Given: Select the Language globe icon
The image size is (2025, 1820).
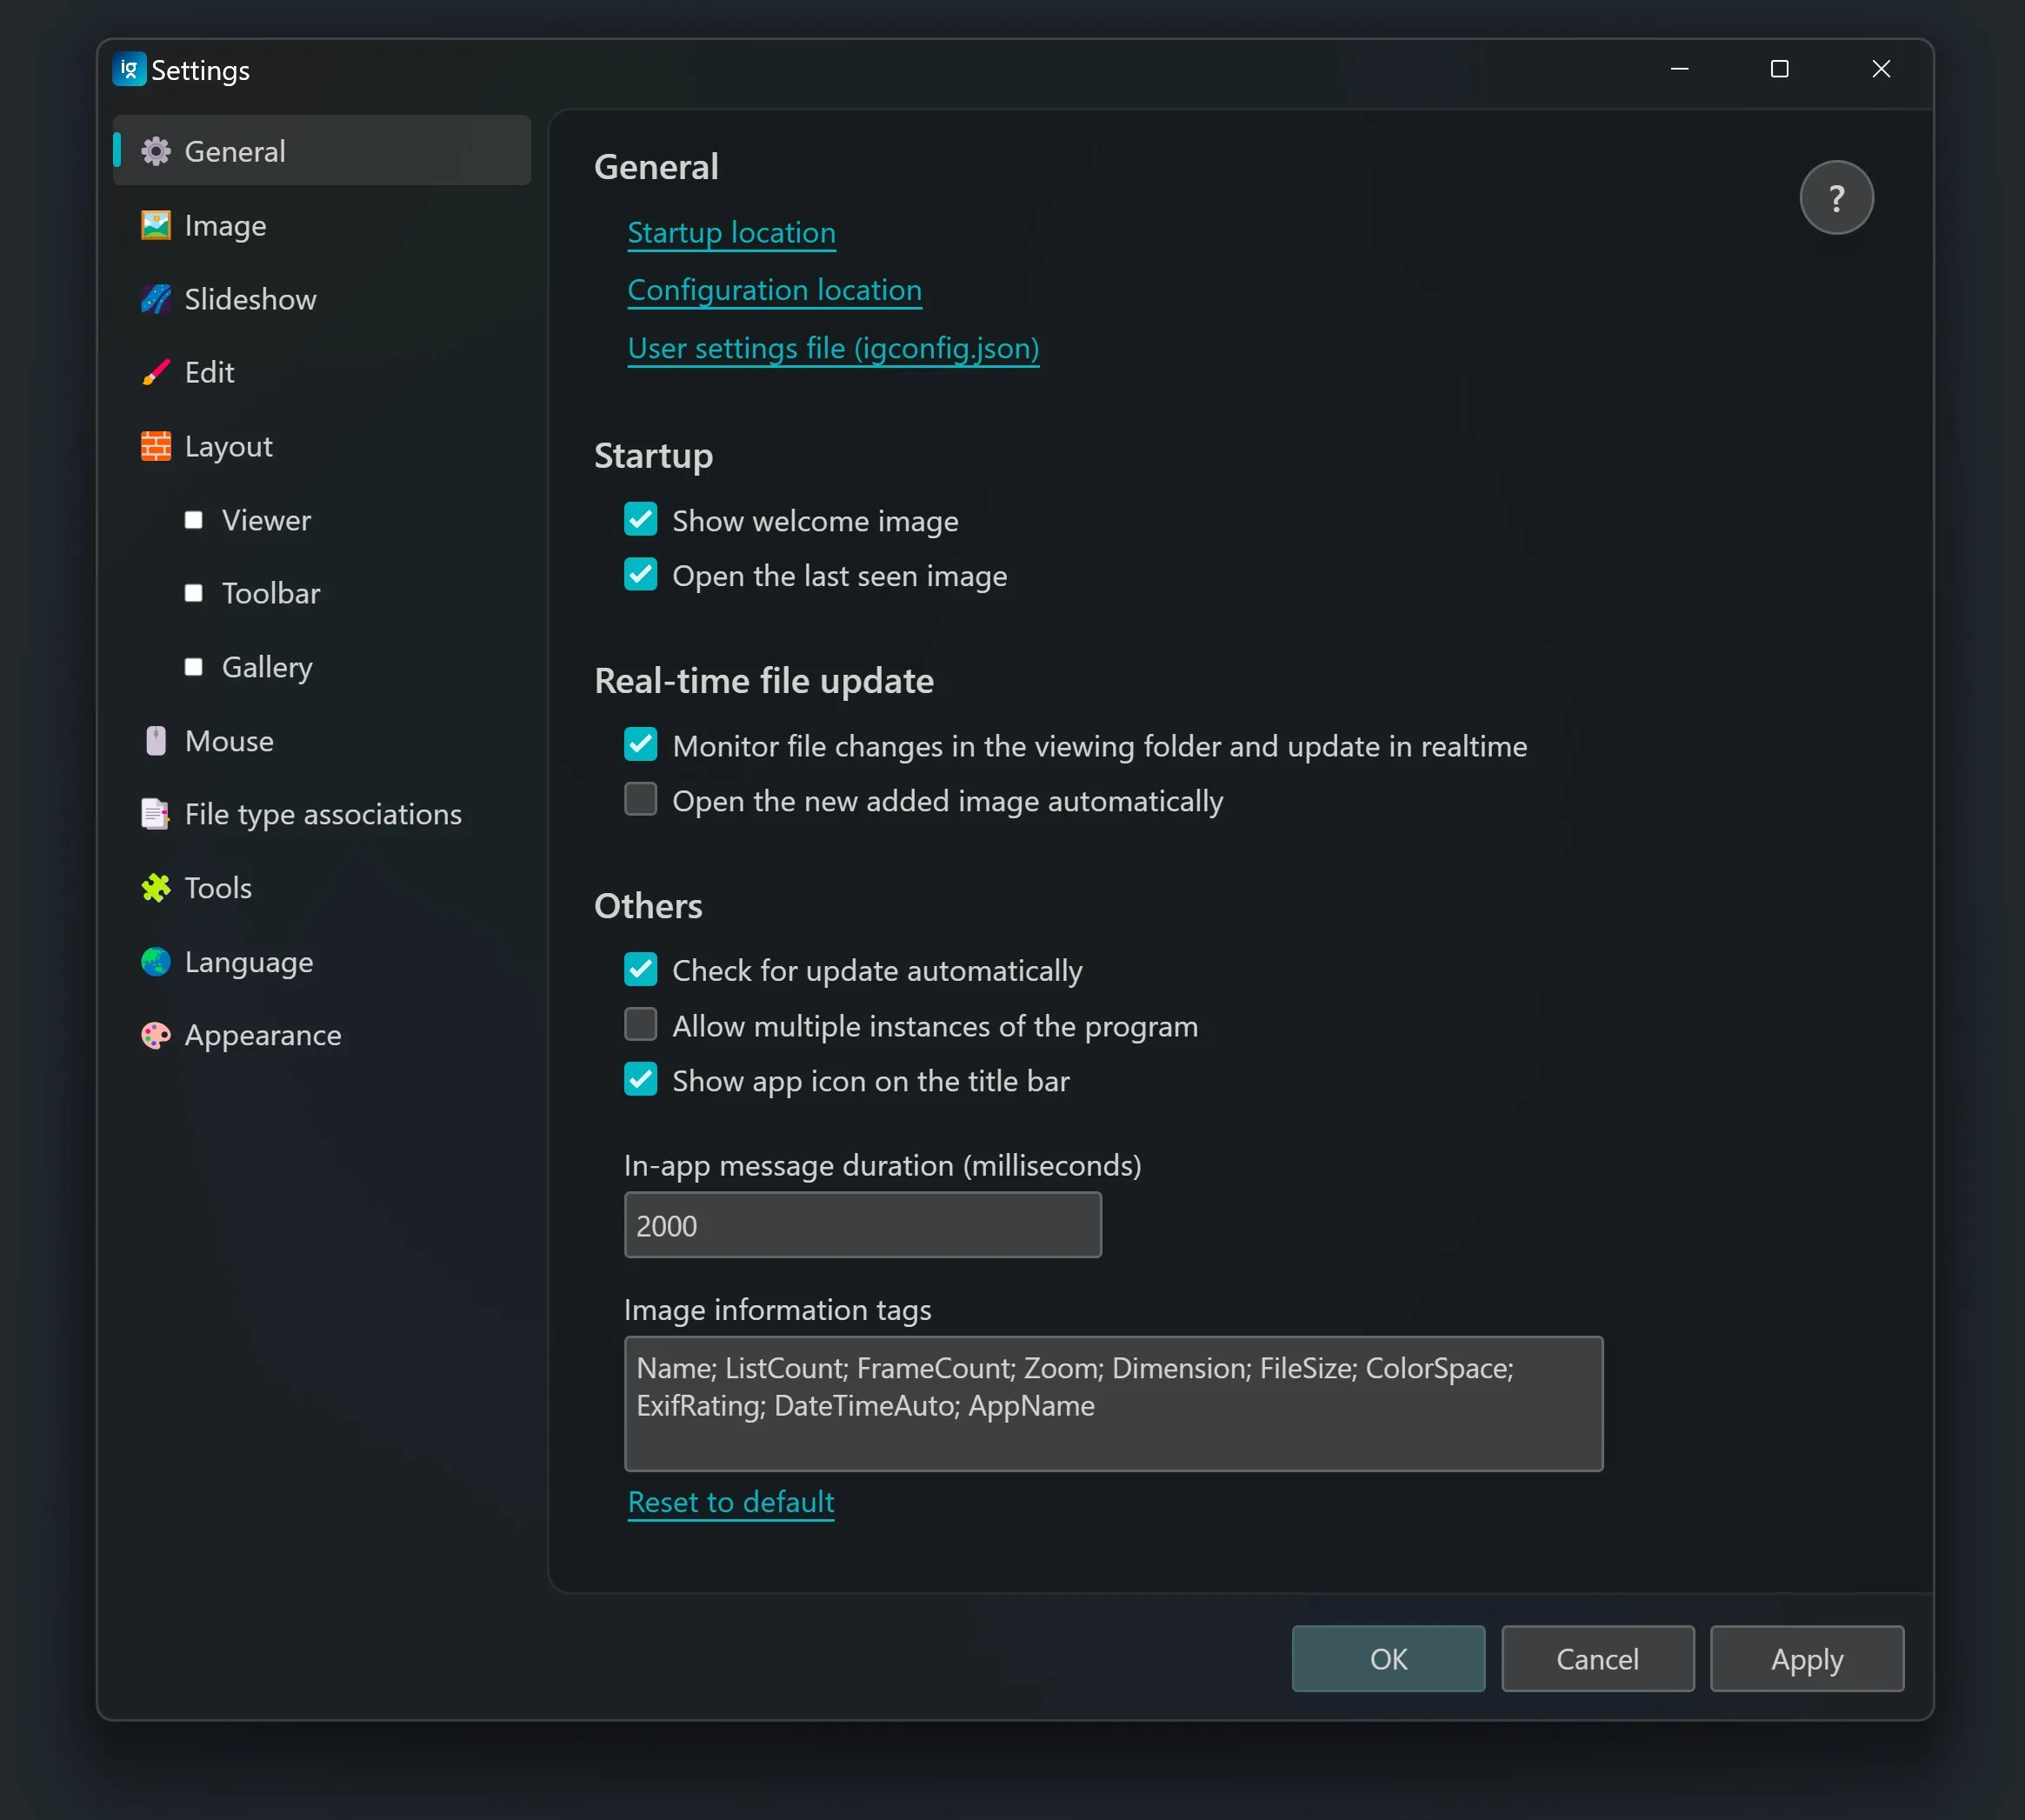Looking at the screenshot, I should point(155,961).
